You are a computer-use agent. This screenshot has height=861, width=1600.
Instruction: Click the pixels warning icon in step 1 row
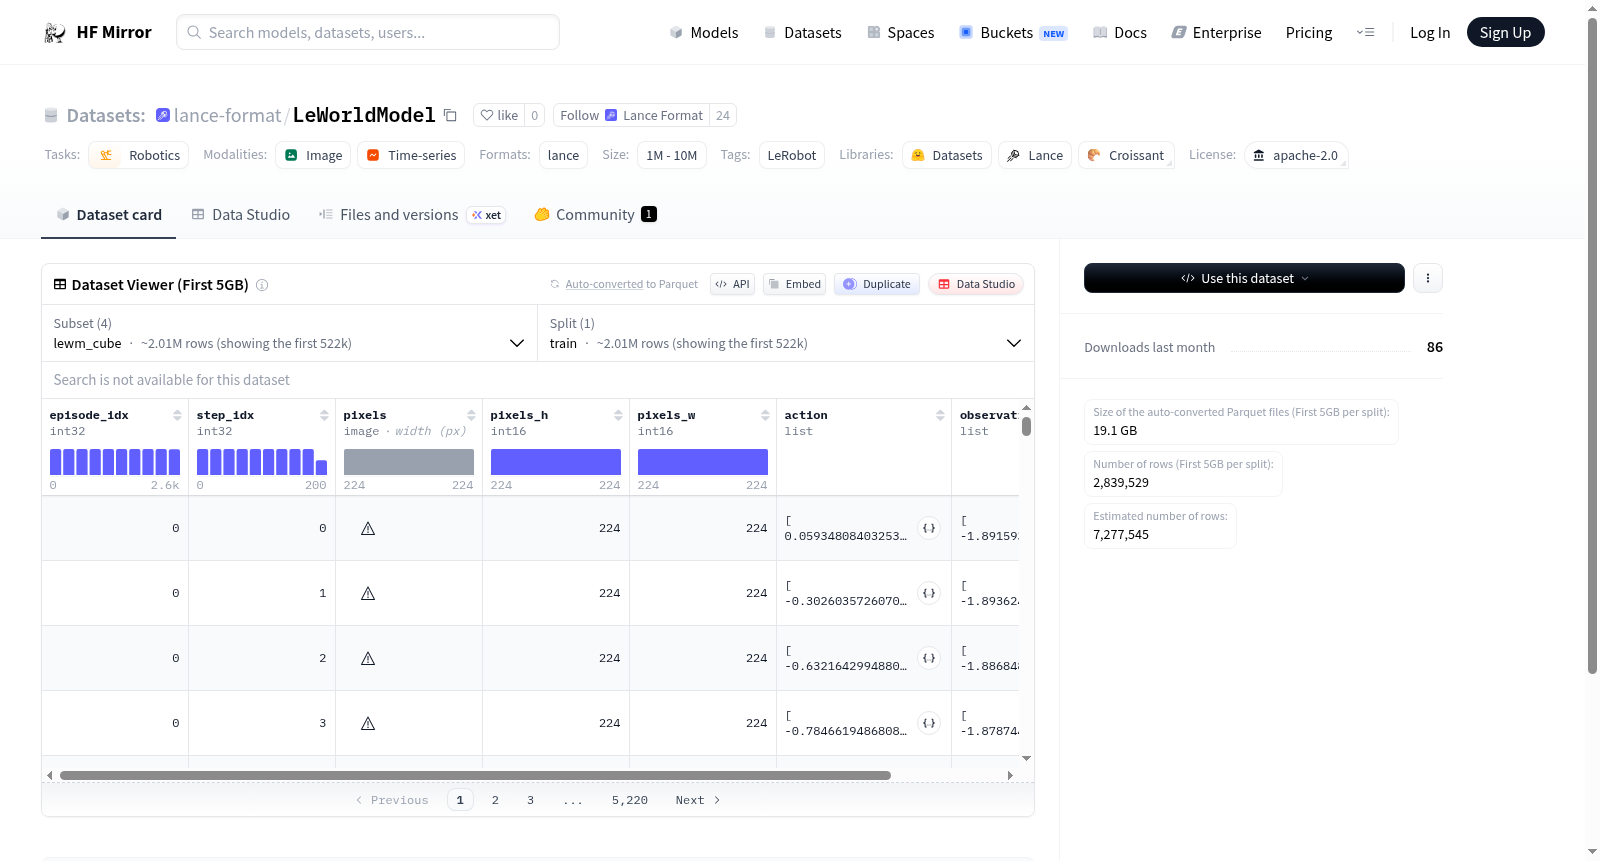click(368, 593)
